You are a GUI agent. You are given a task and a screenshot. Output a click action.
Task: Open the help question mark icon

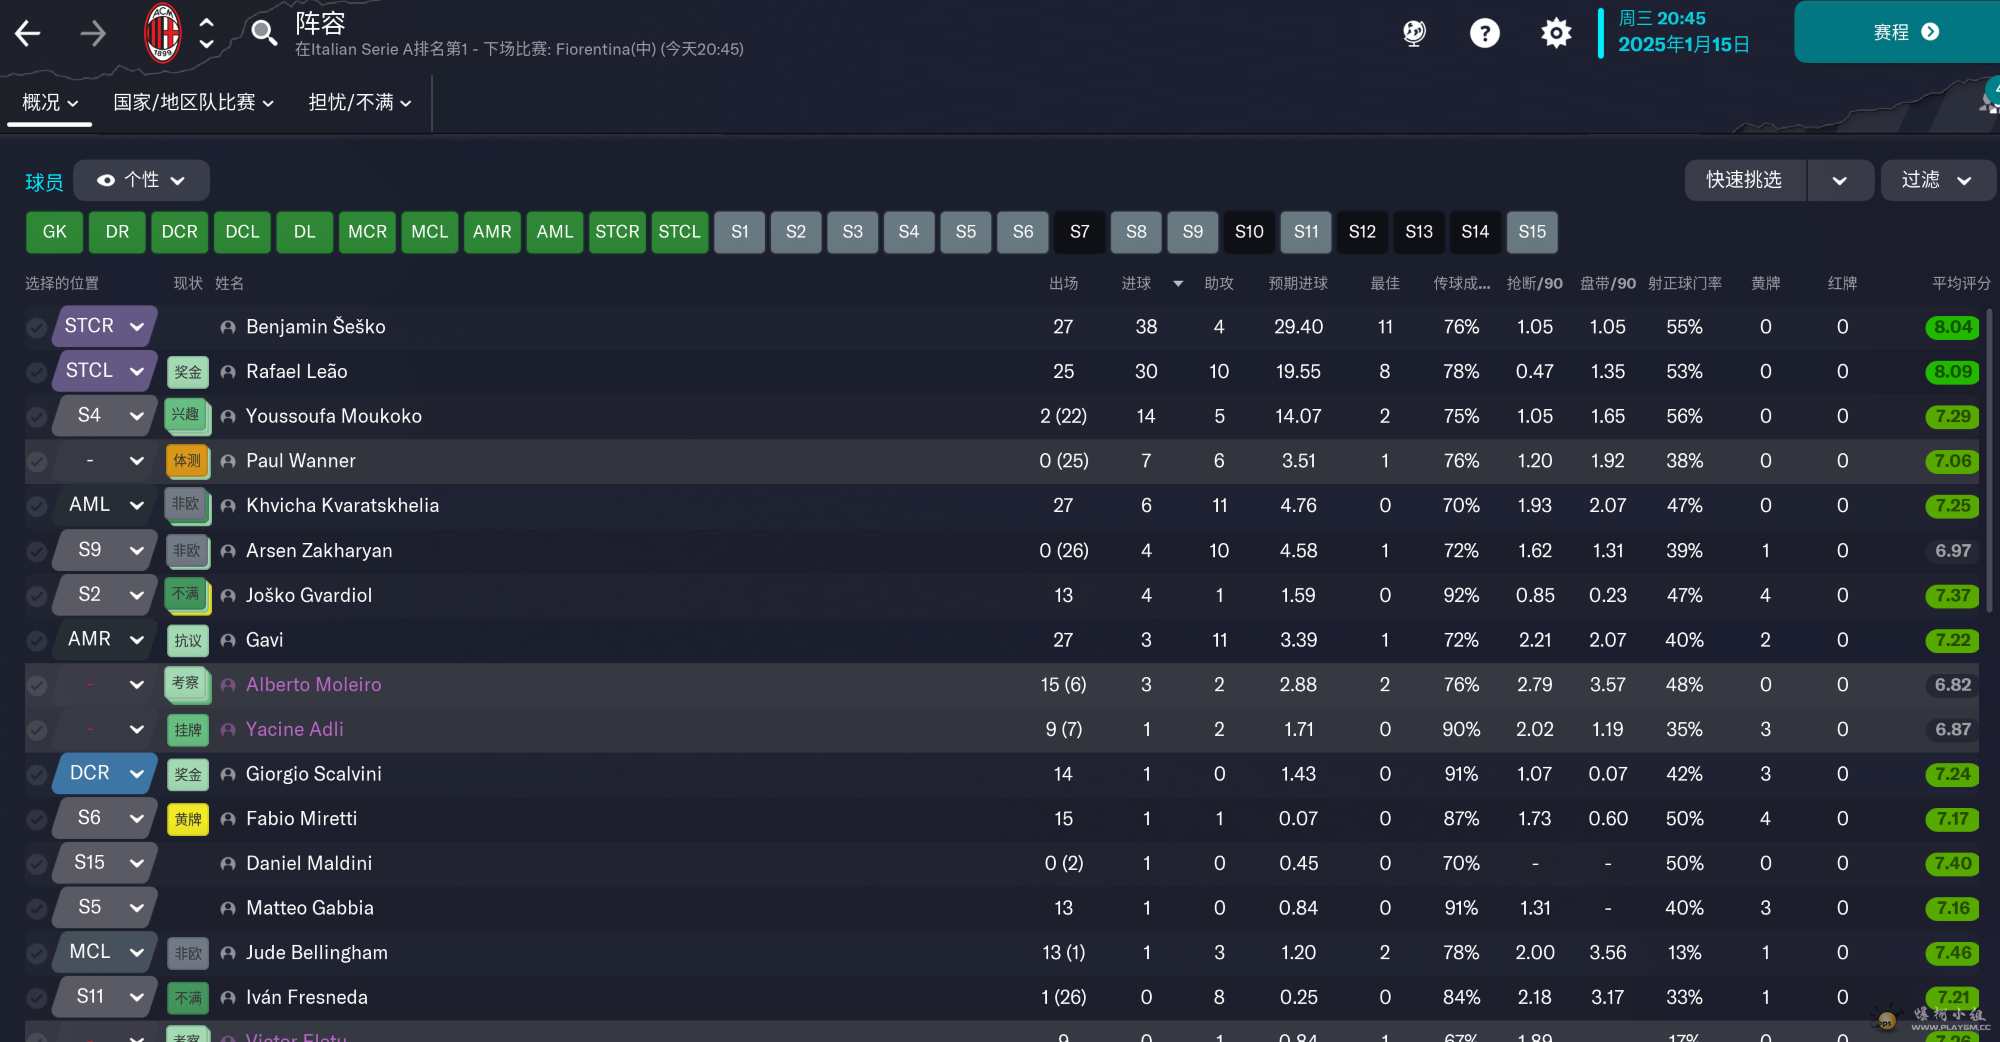[1484, 34]
